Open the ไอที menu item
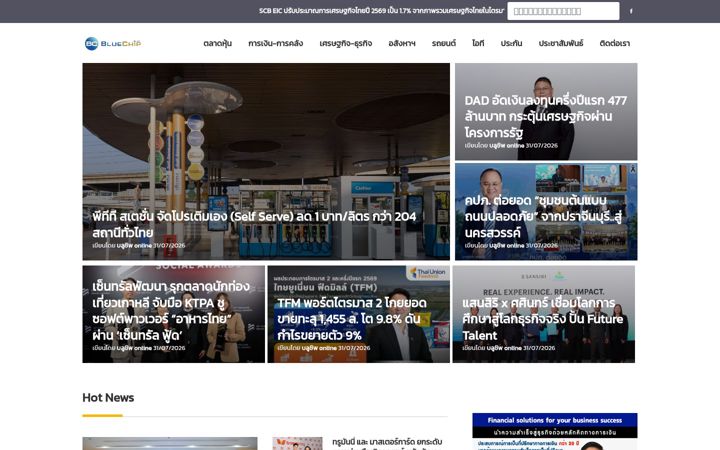This screenshot has width=720, height=450. (x=478, y=44)
